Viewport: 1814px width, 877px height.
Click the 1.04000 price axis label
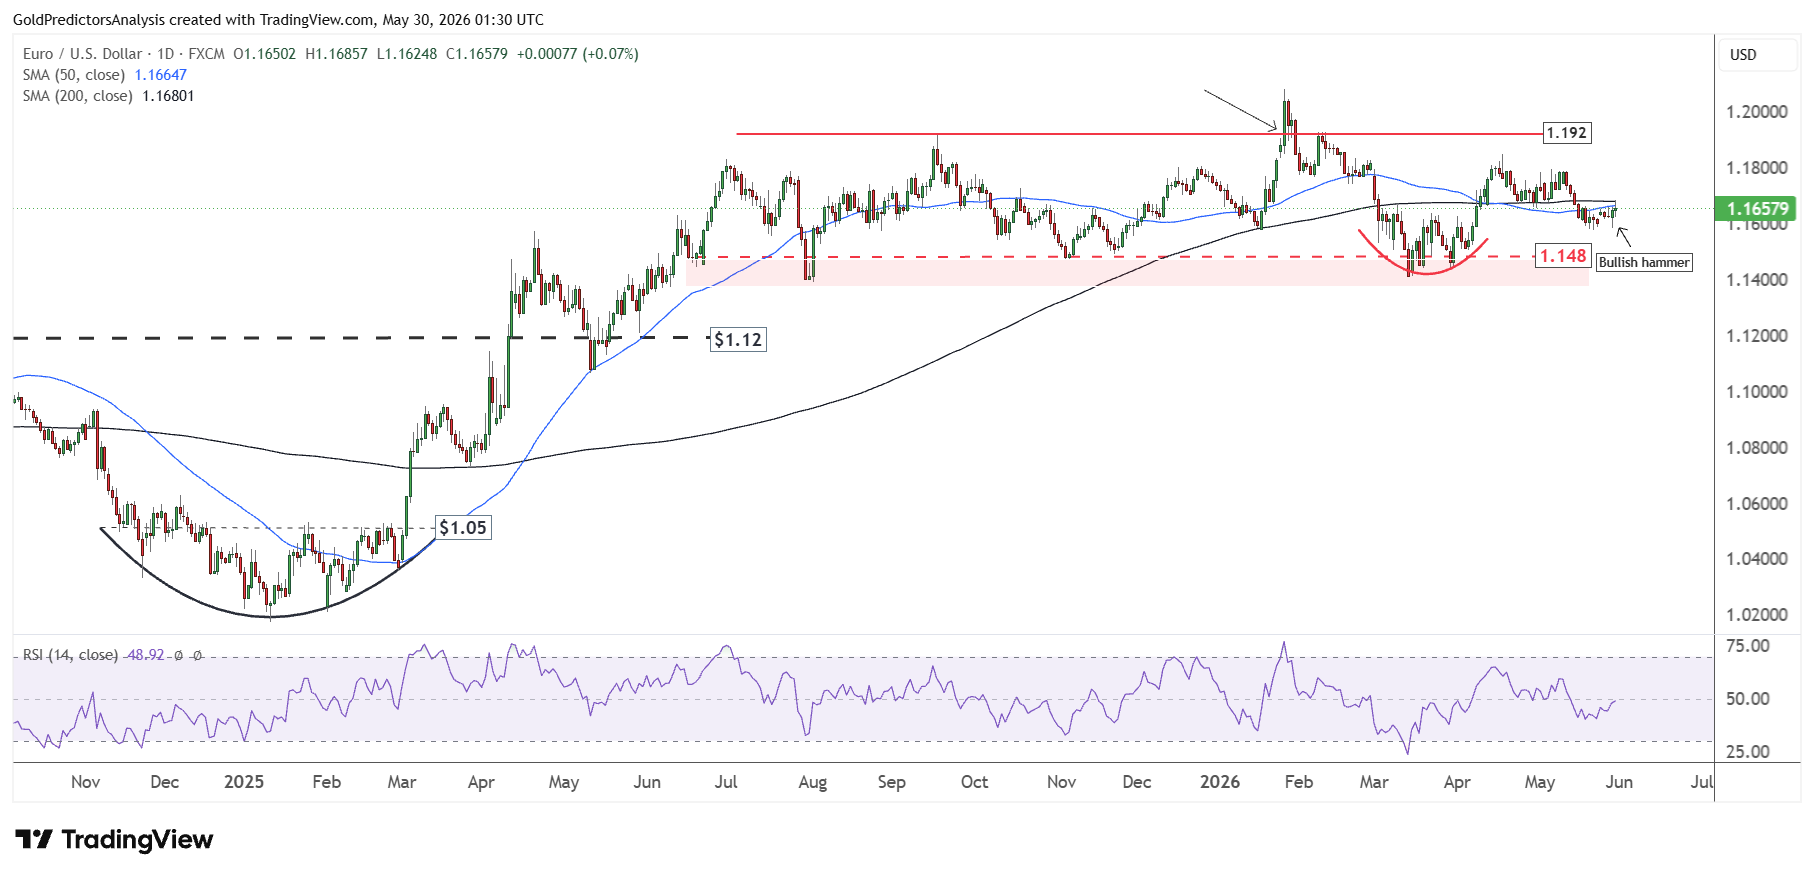tap(1757, 558)
